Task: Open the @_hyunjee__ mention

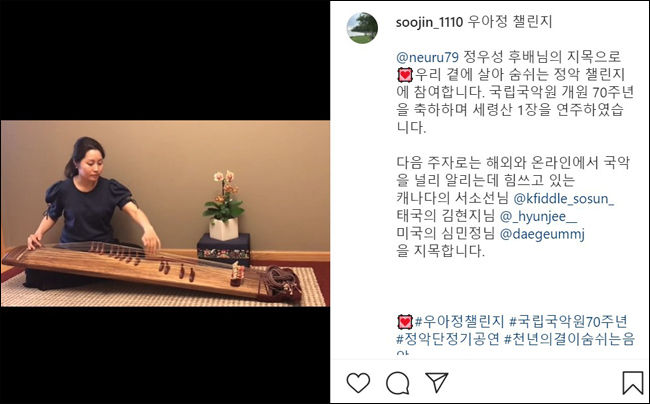Action: (x=538, y=216)
